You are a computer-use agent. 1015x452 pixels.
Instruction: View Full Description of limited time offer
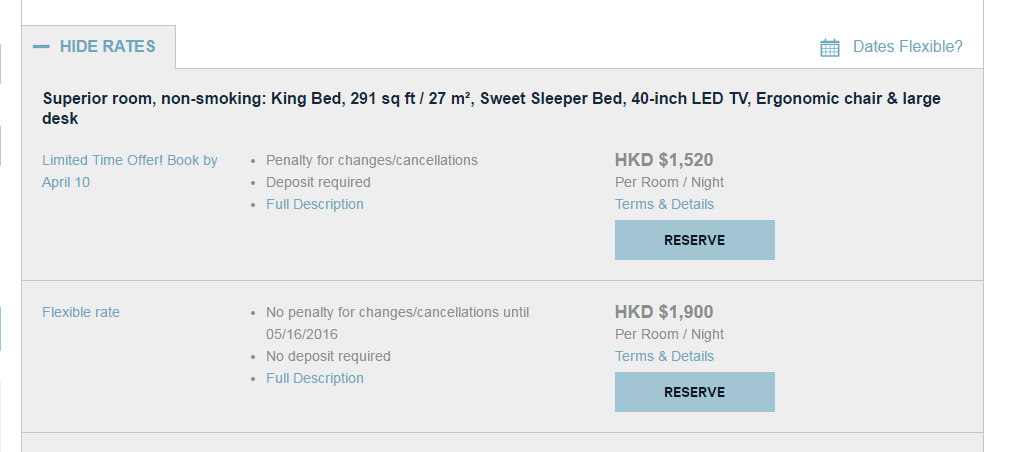click(315, 204)
